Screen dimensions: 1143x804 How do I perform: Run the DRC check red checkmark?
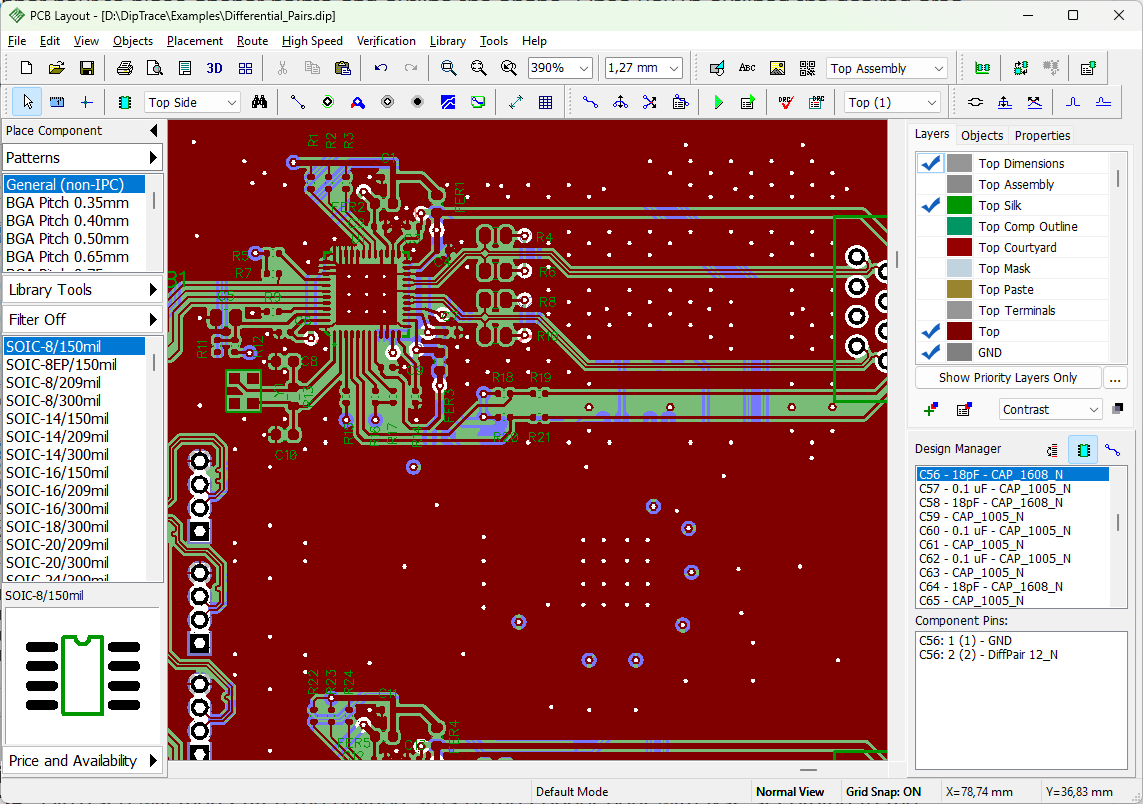point(786,102)
